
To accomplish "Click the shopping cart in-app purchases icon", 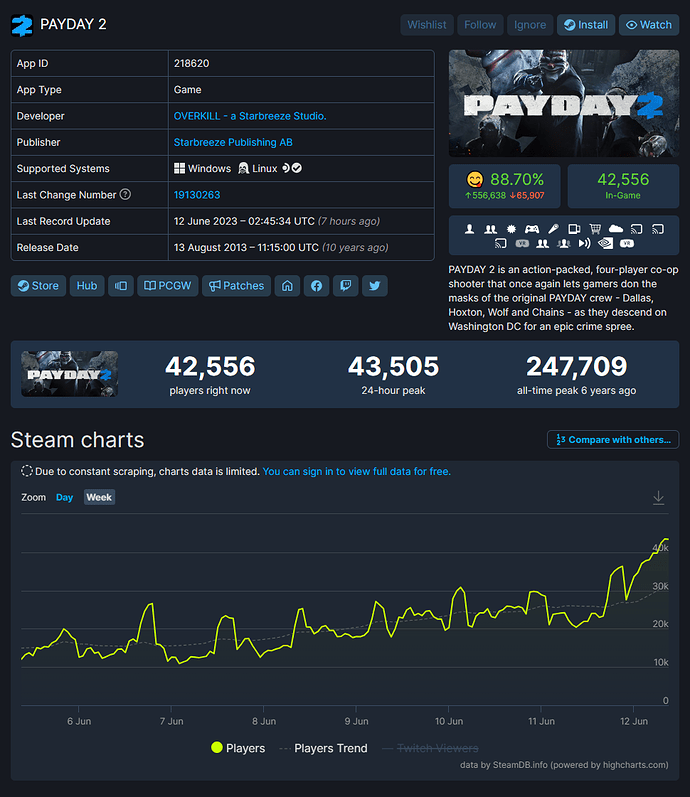I will (x=595, y=229).
